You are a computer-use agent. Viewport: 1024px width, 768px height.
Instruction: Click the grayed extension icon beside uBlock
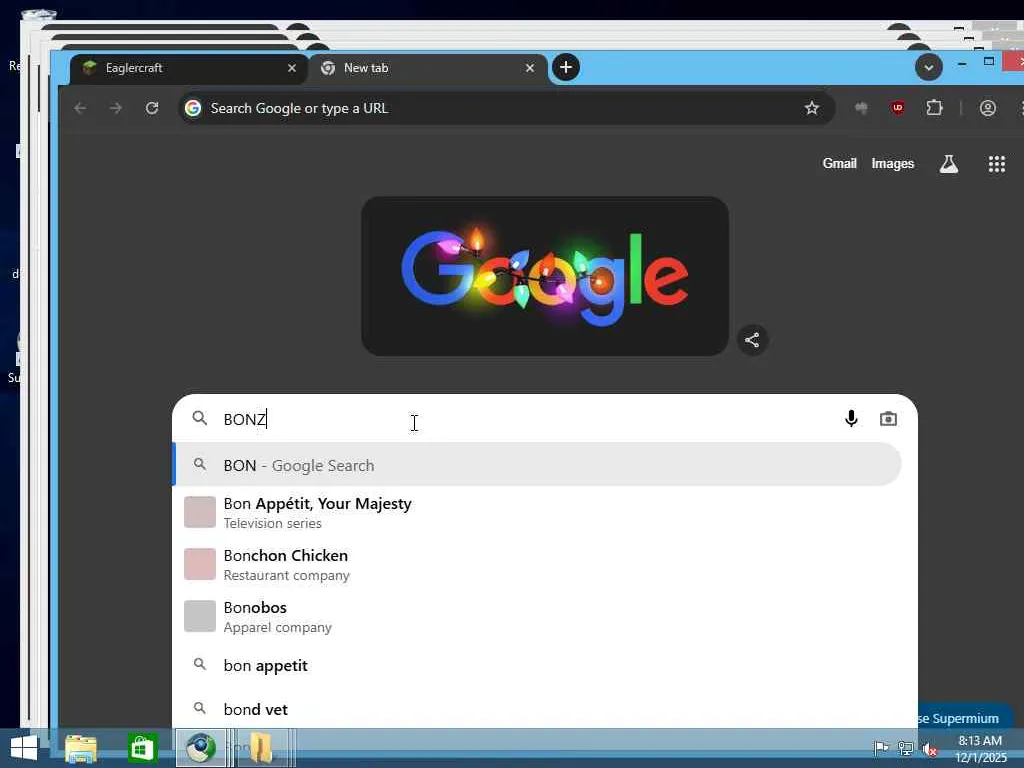tap(861, 108)
